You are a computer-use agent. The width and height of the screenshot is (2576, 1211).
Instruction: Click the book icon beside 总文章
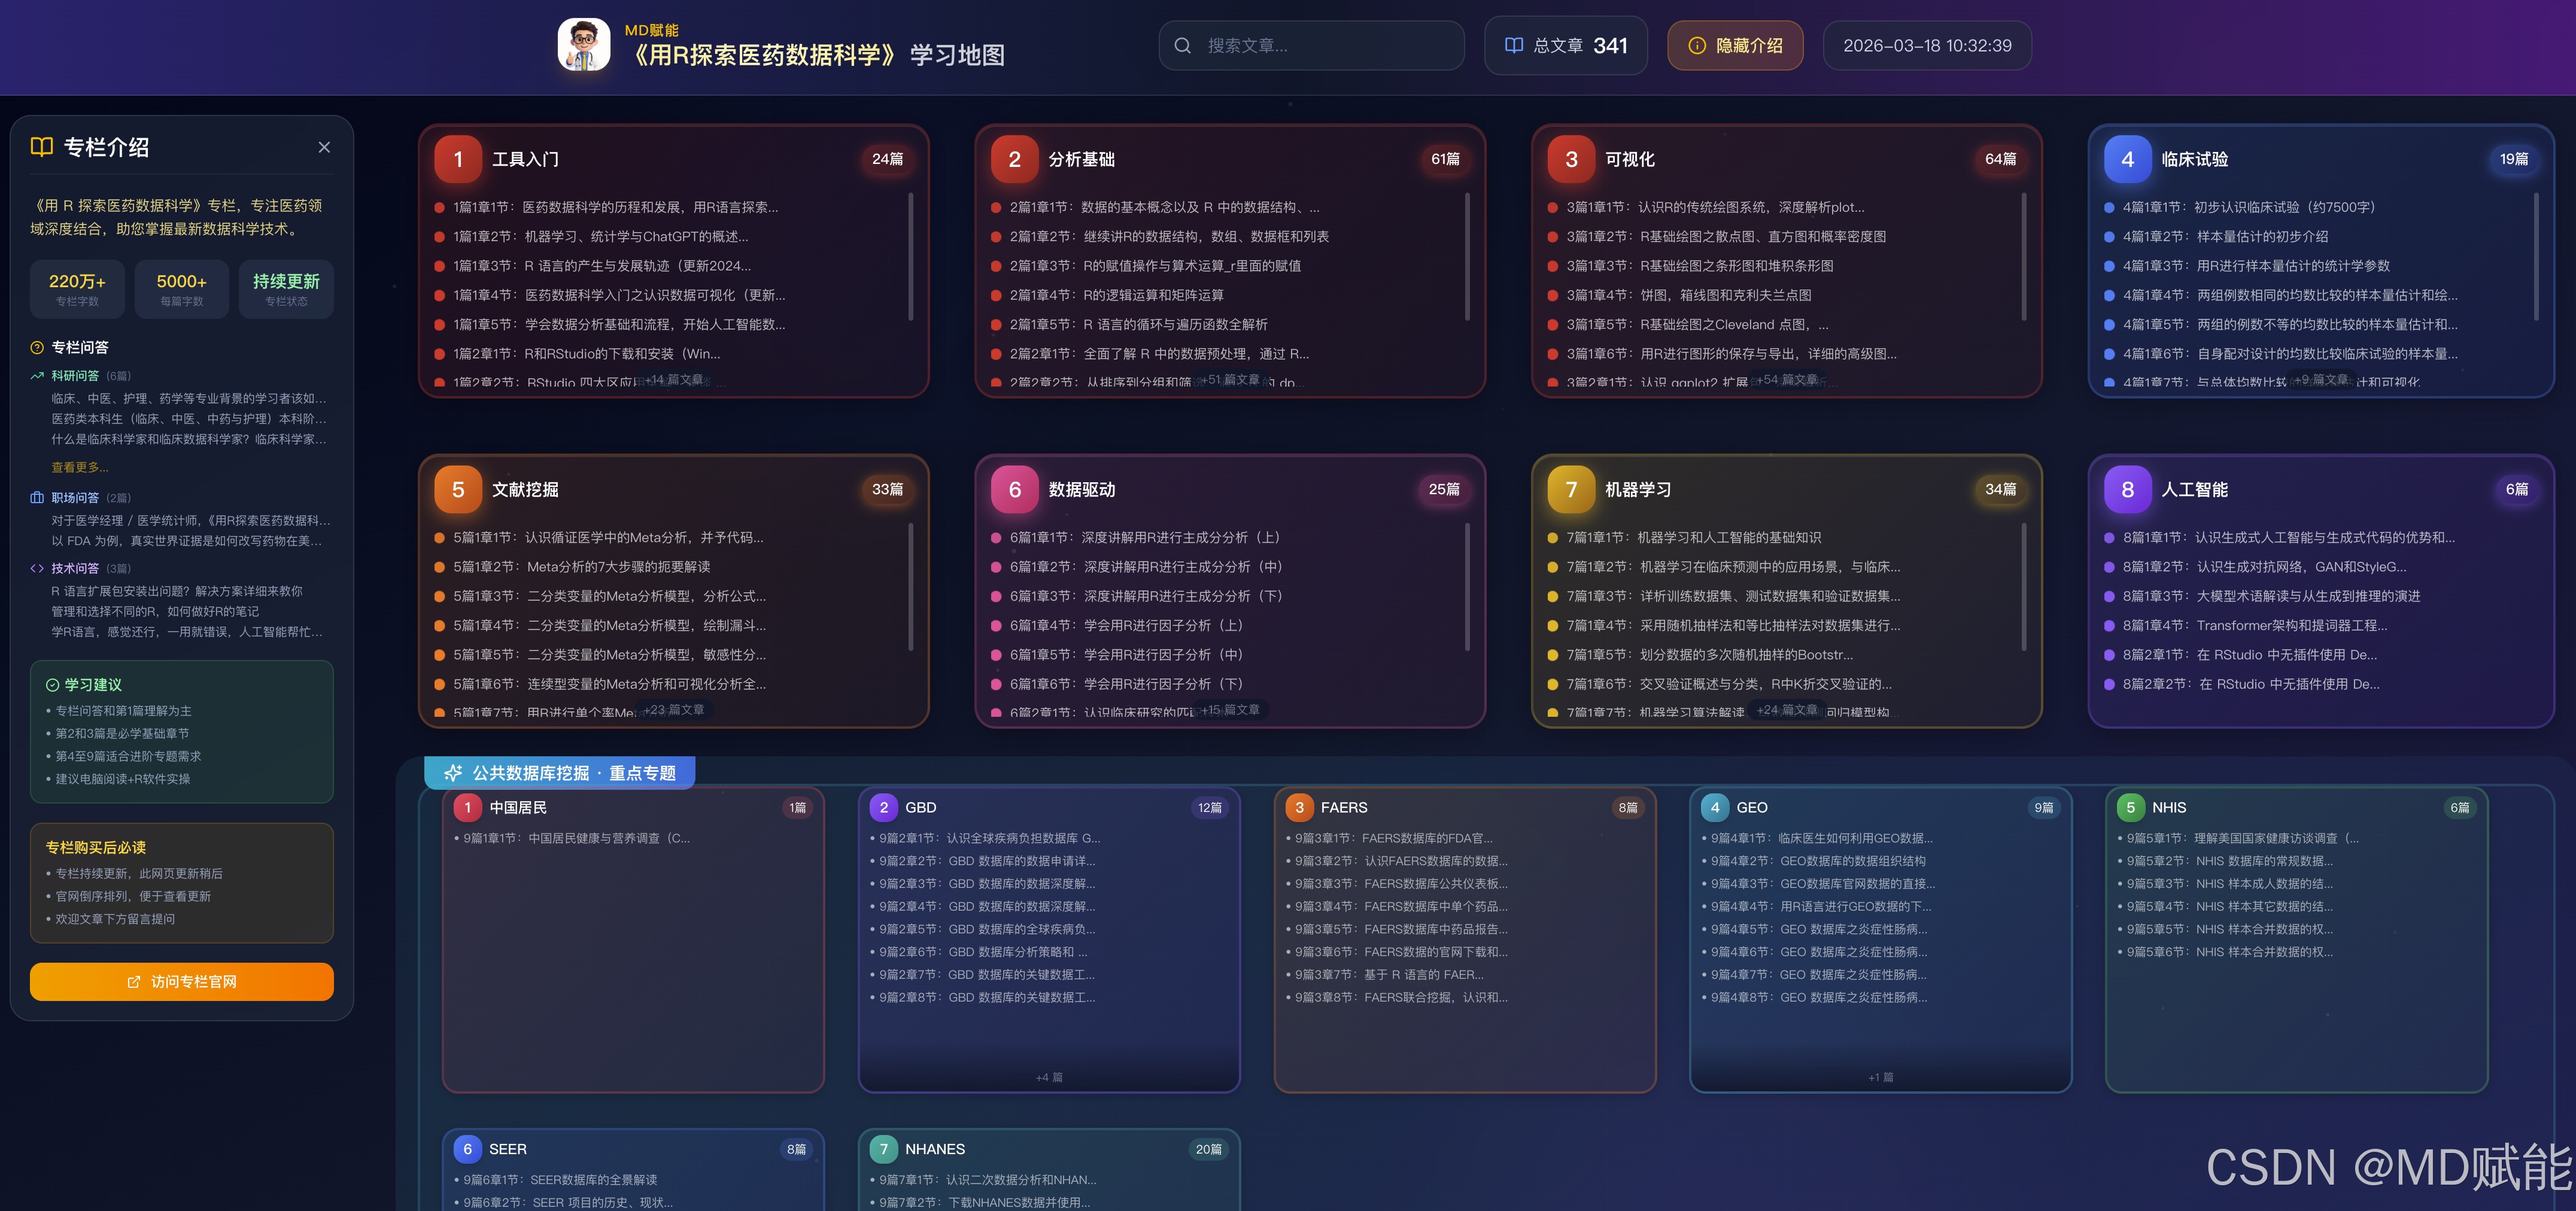[1513, 46]
